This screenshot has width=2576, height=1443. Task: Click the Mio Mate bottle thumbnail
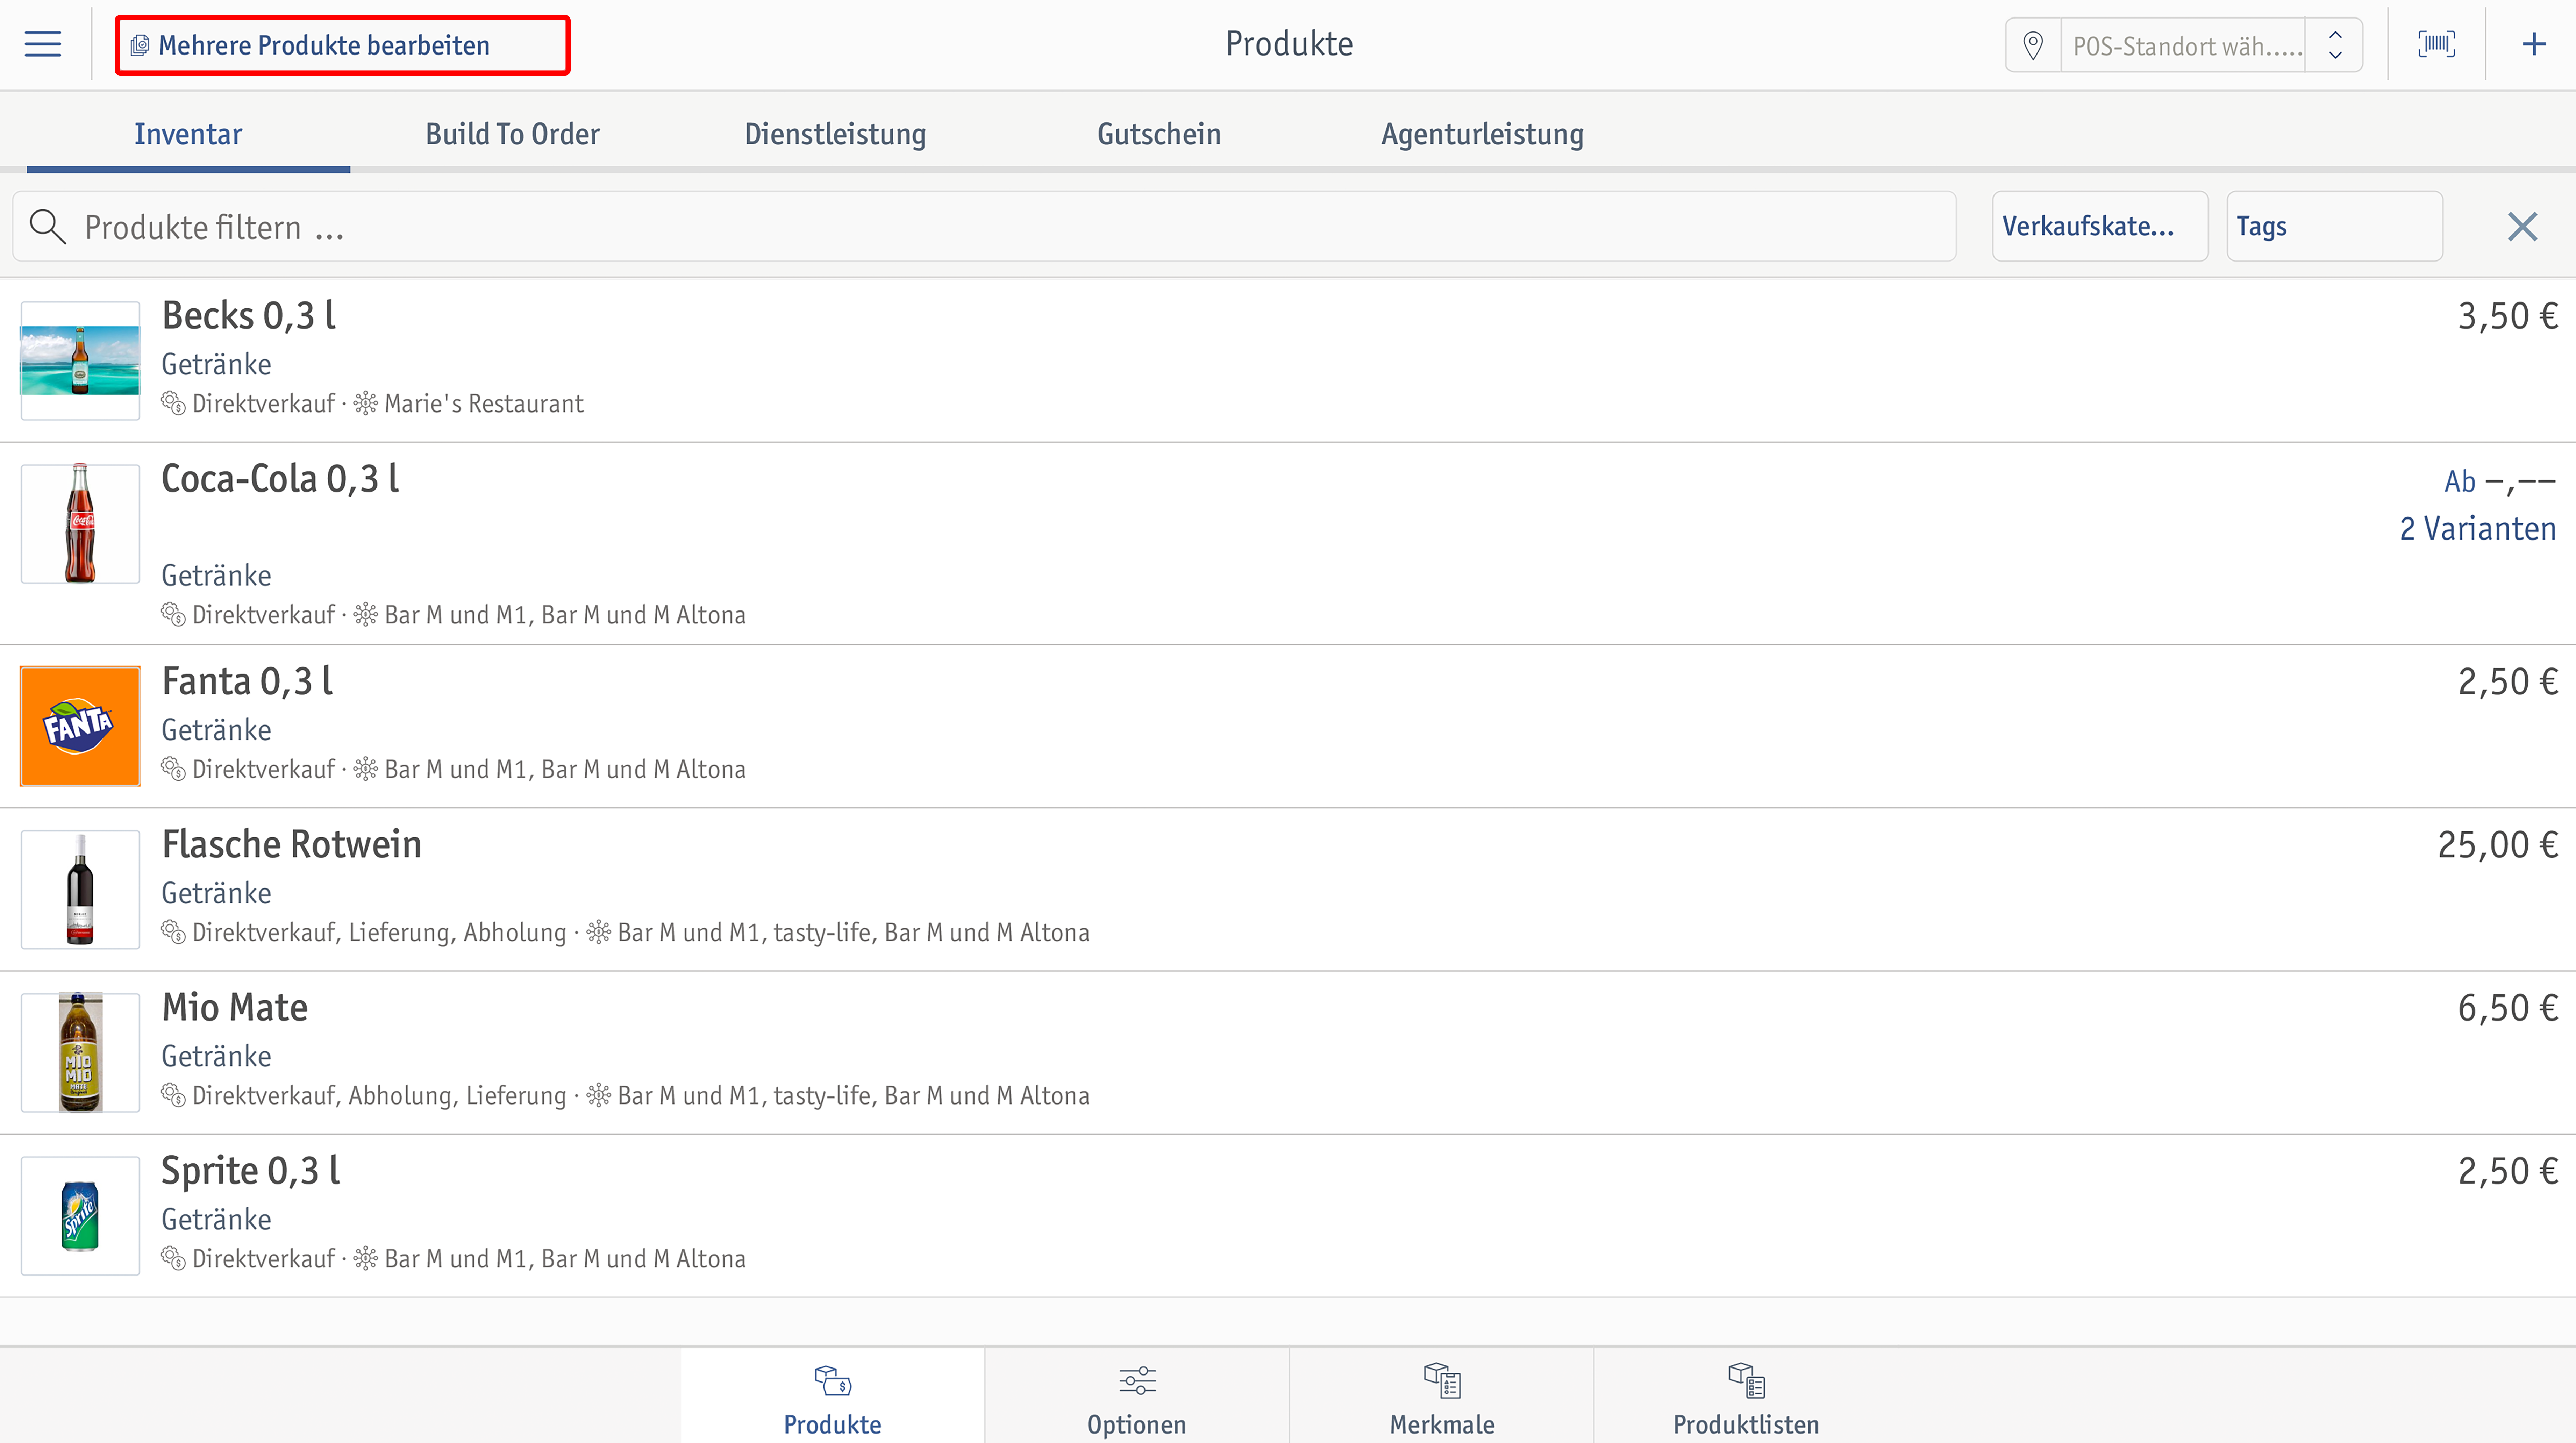click(x=80, y=1052)
